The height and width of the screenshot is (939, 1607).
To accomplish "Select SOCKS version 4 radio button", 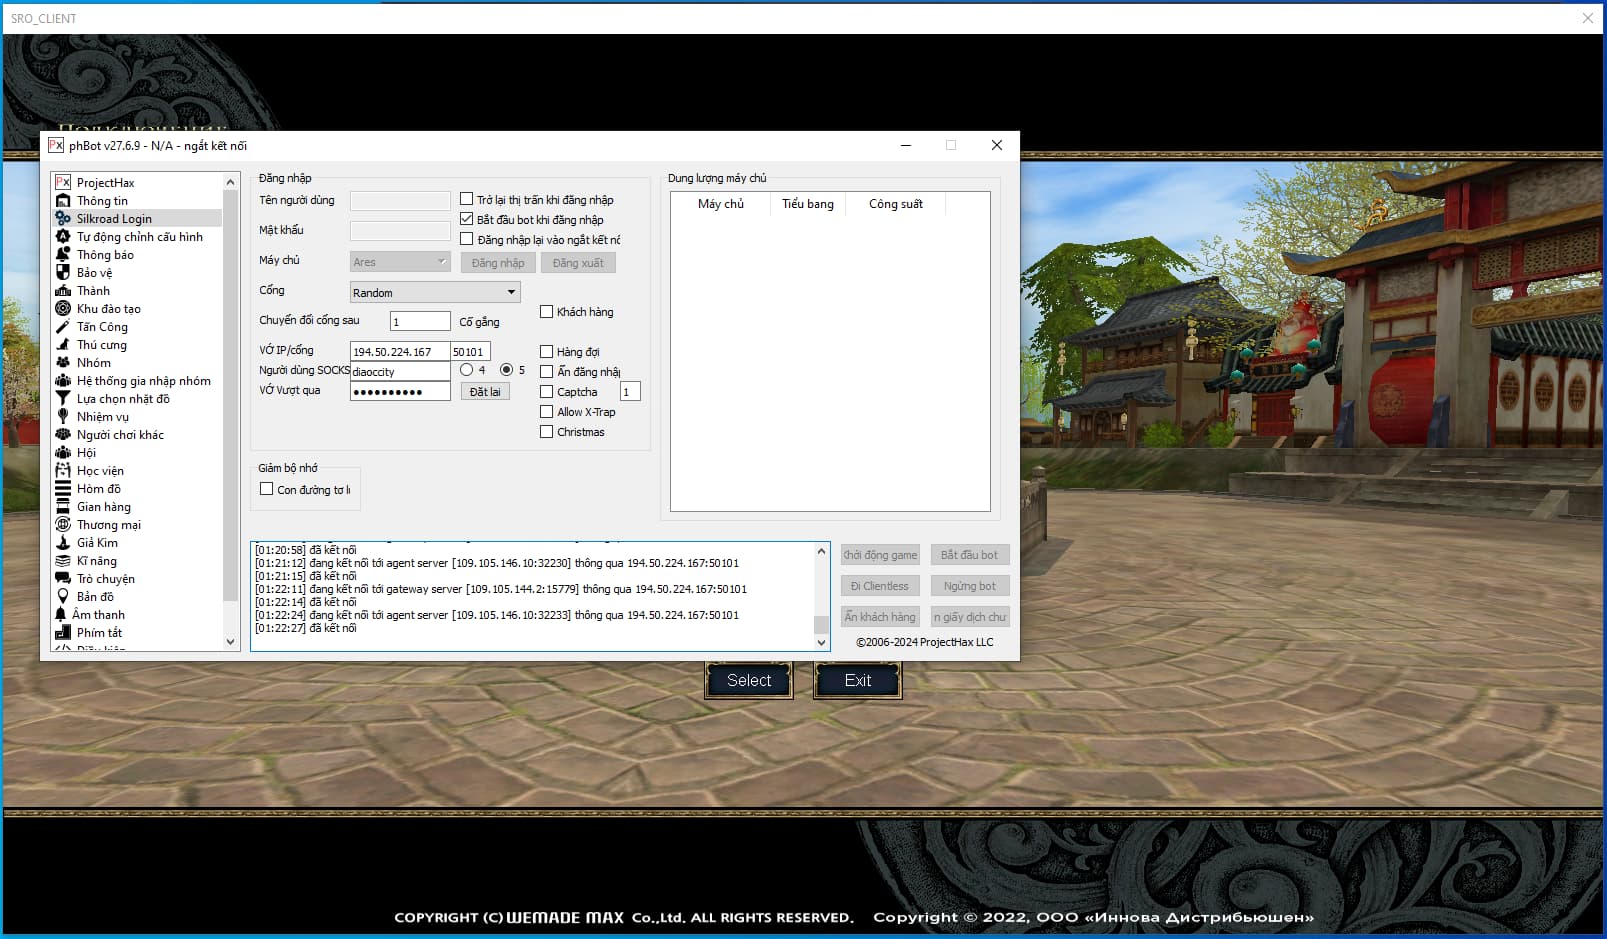I will (467, 370).
